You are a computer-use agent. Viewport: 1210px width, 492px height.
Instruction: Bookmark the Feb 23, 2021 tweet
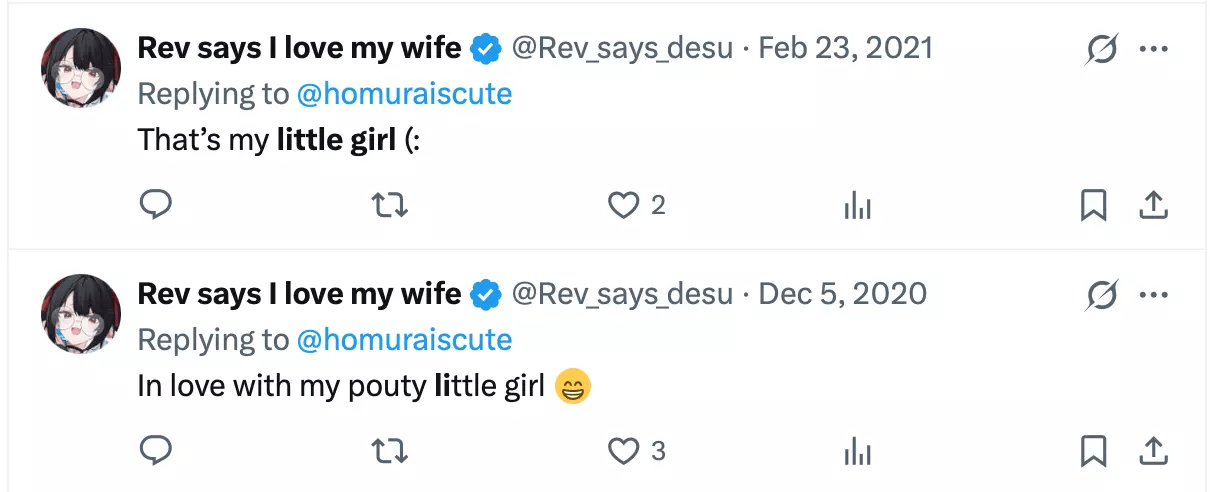[x=1093, y=205]
